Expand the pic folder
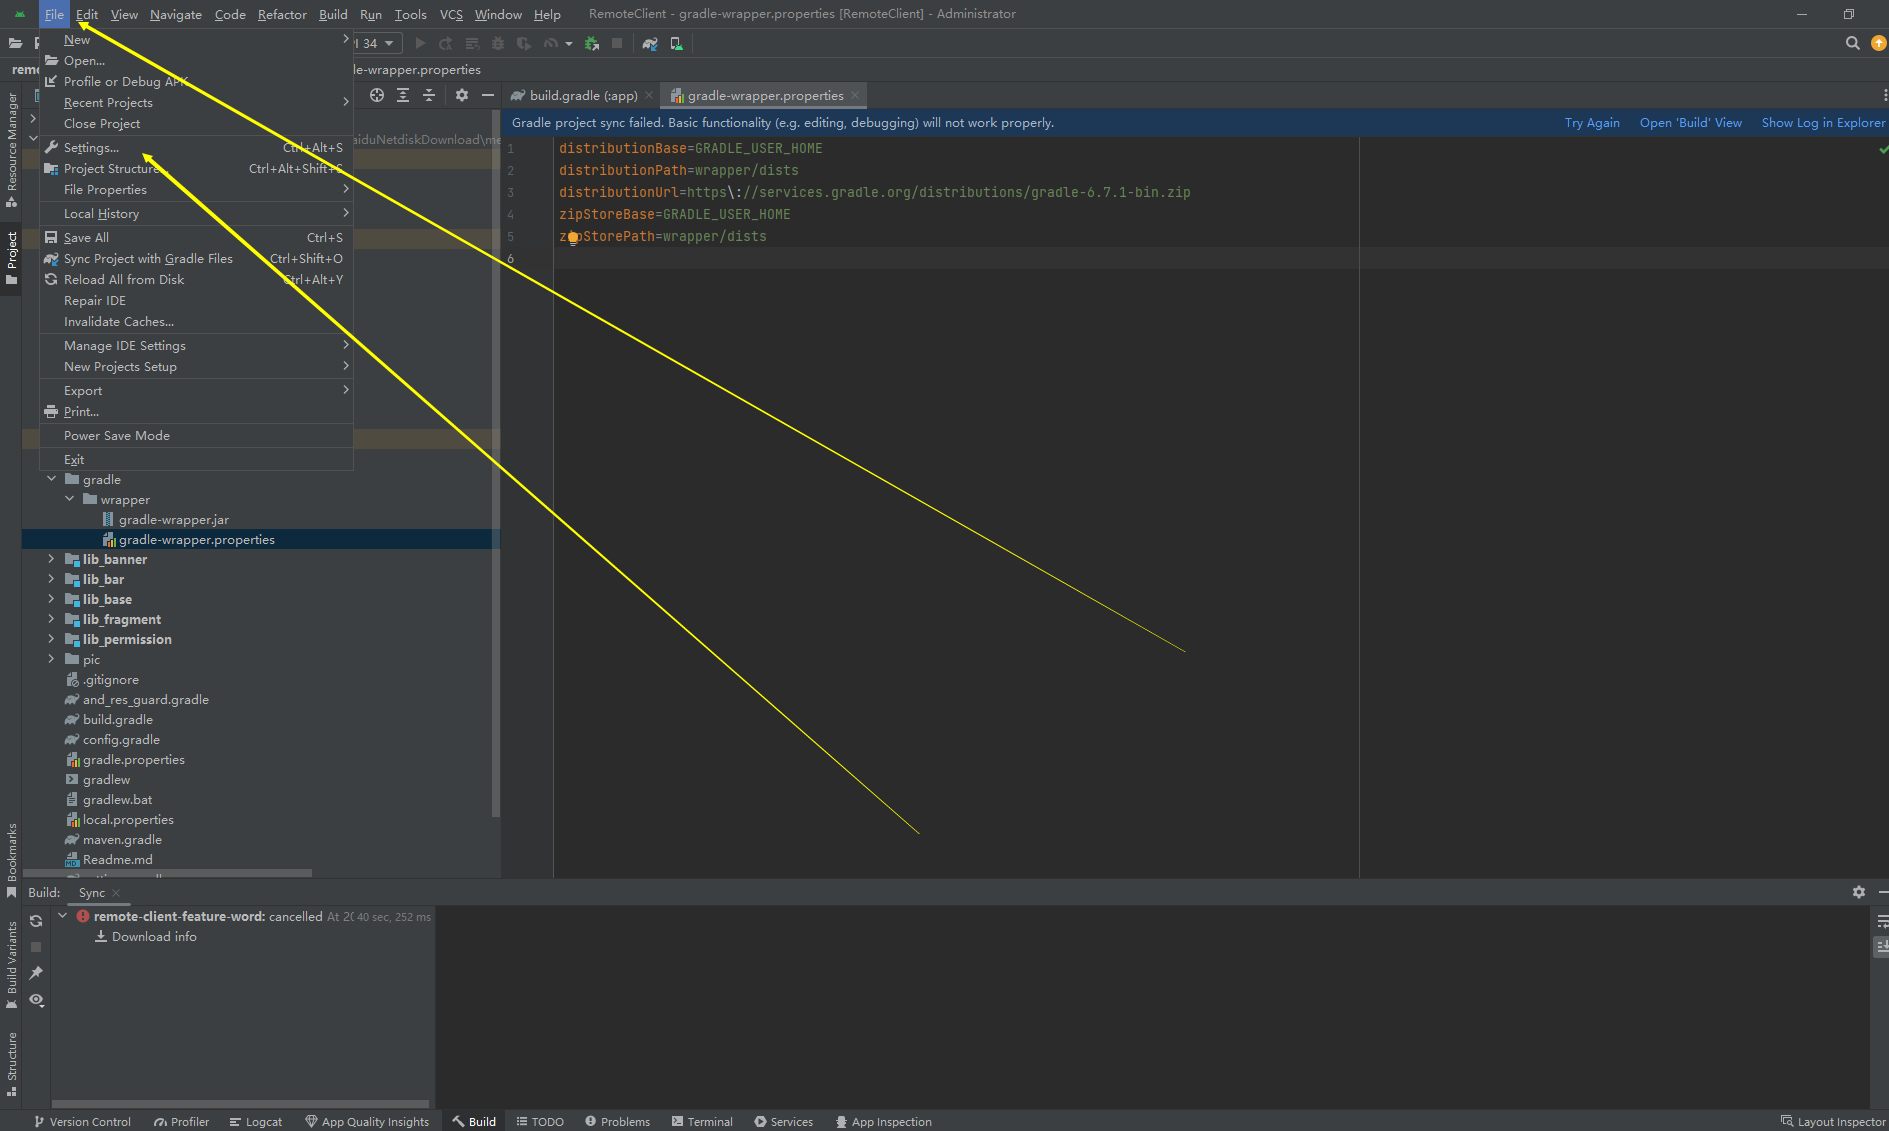Image resolution: width=1889 pixels, height=1131 pixels. (x=51, y=659)
